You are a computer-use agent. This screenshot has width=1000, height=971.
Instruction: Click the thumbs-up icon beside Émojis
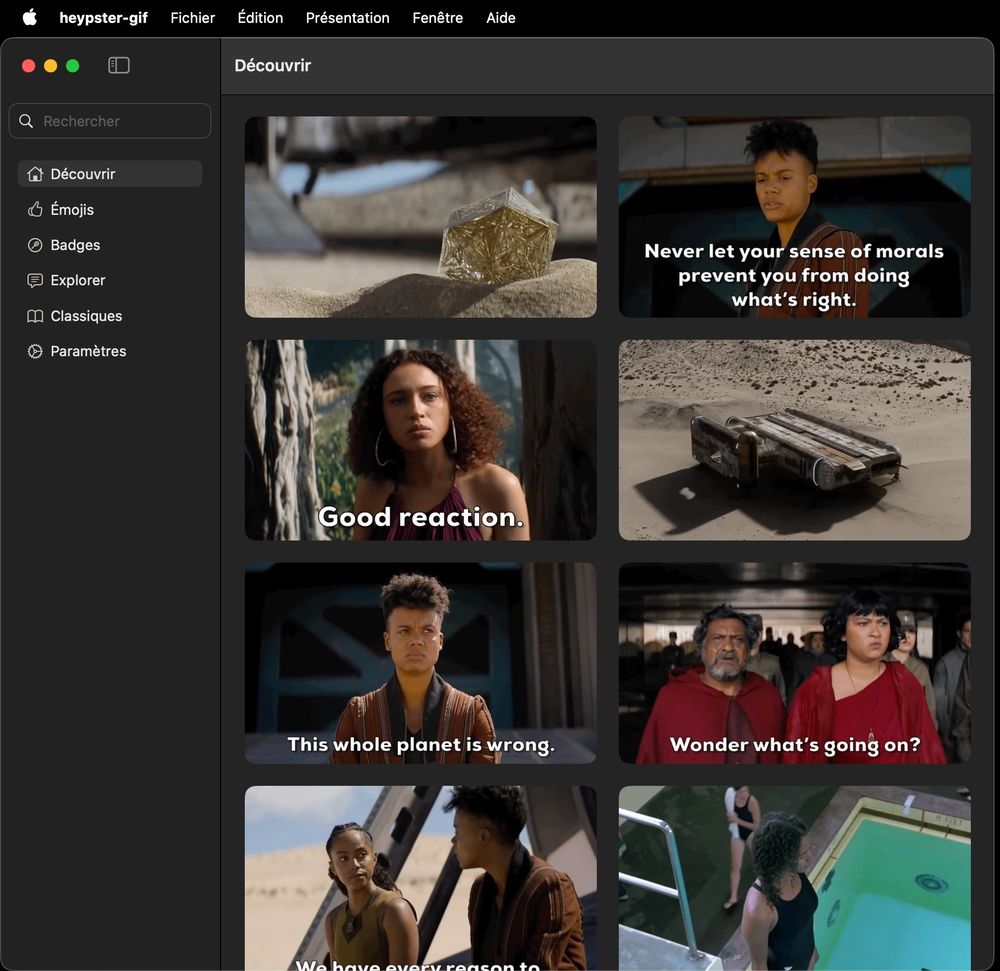(35, 209)
